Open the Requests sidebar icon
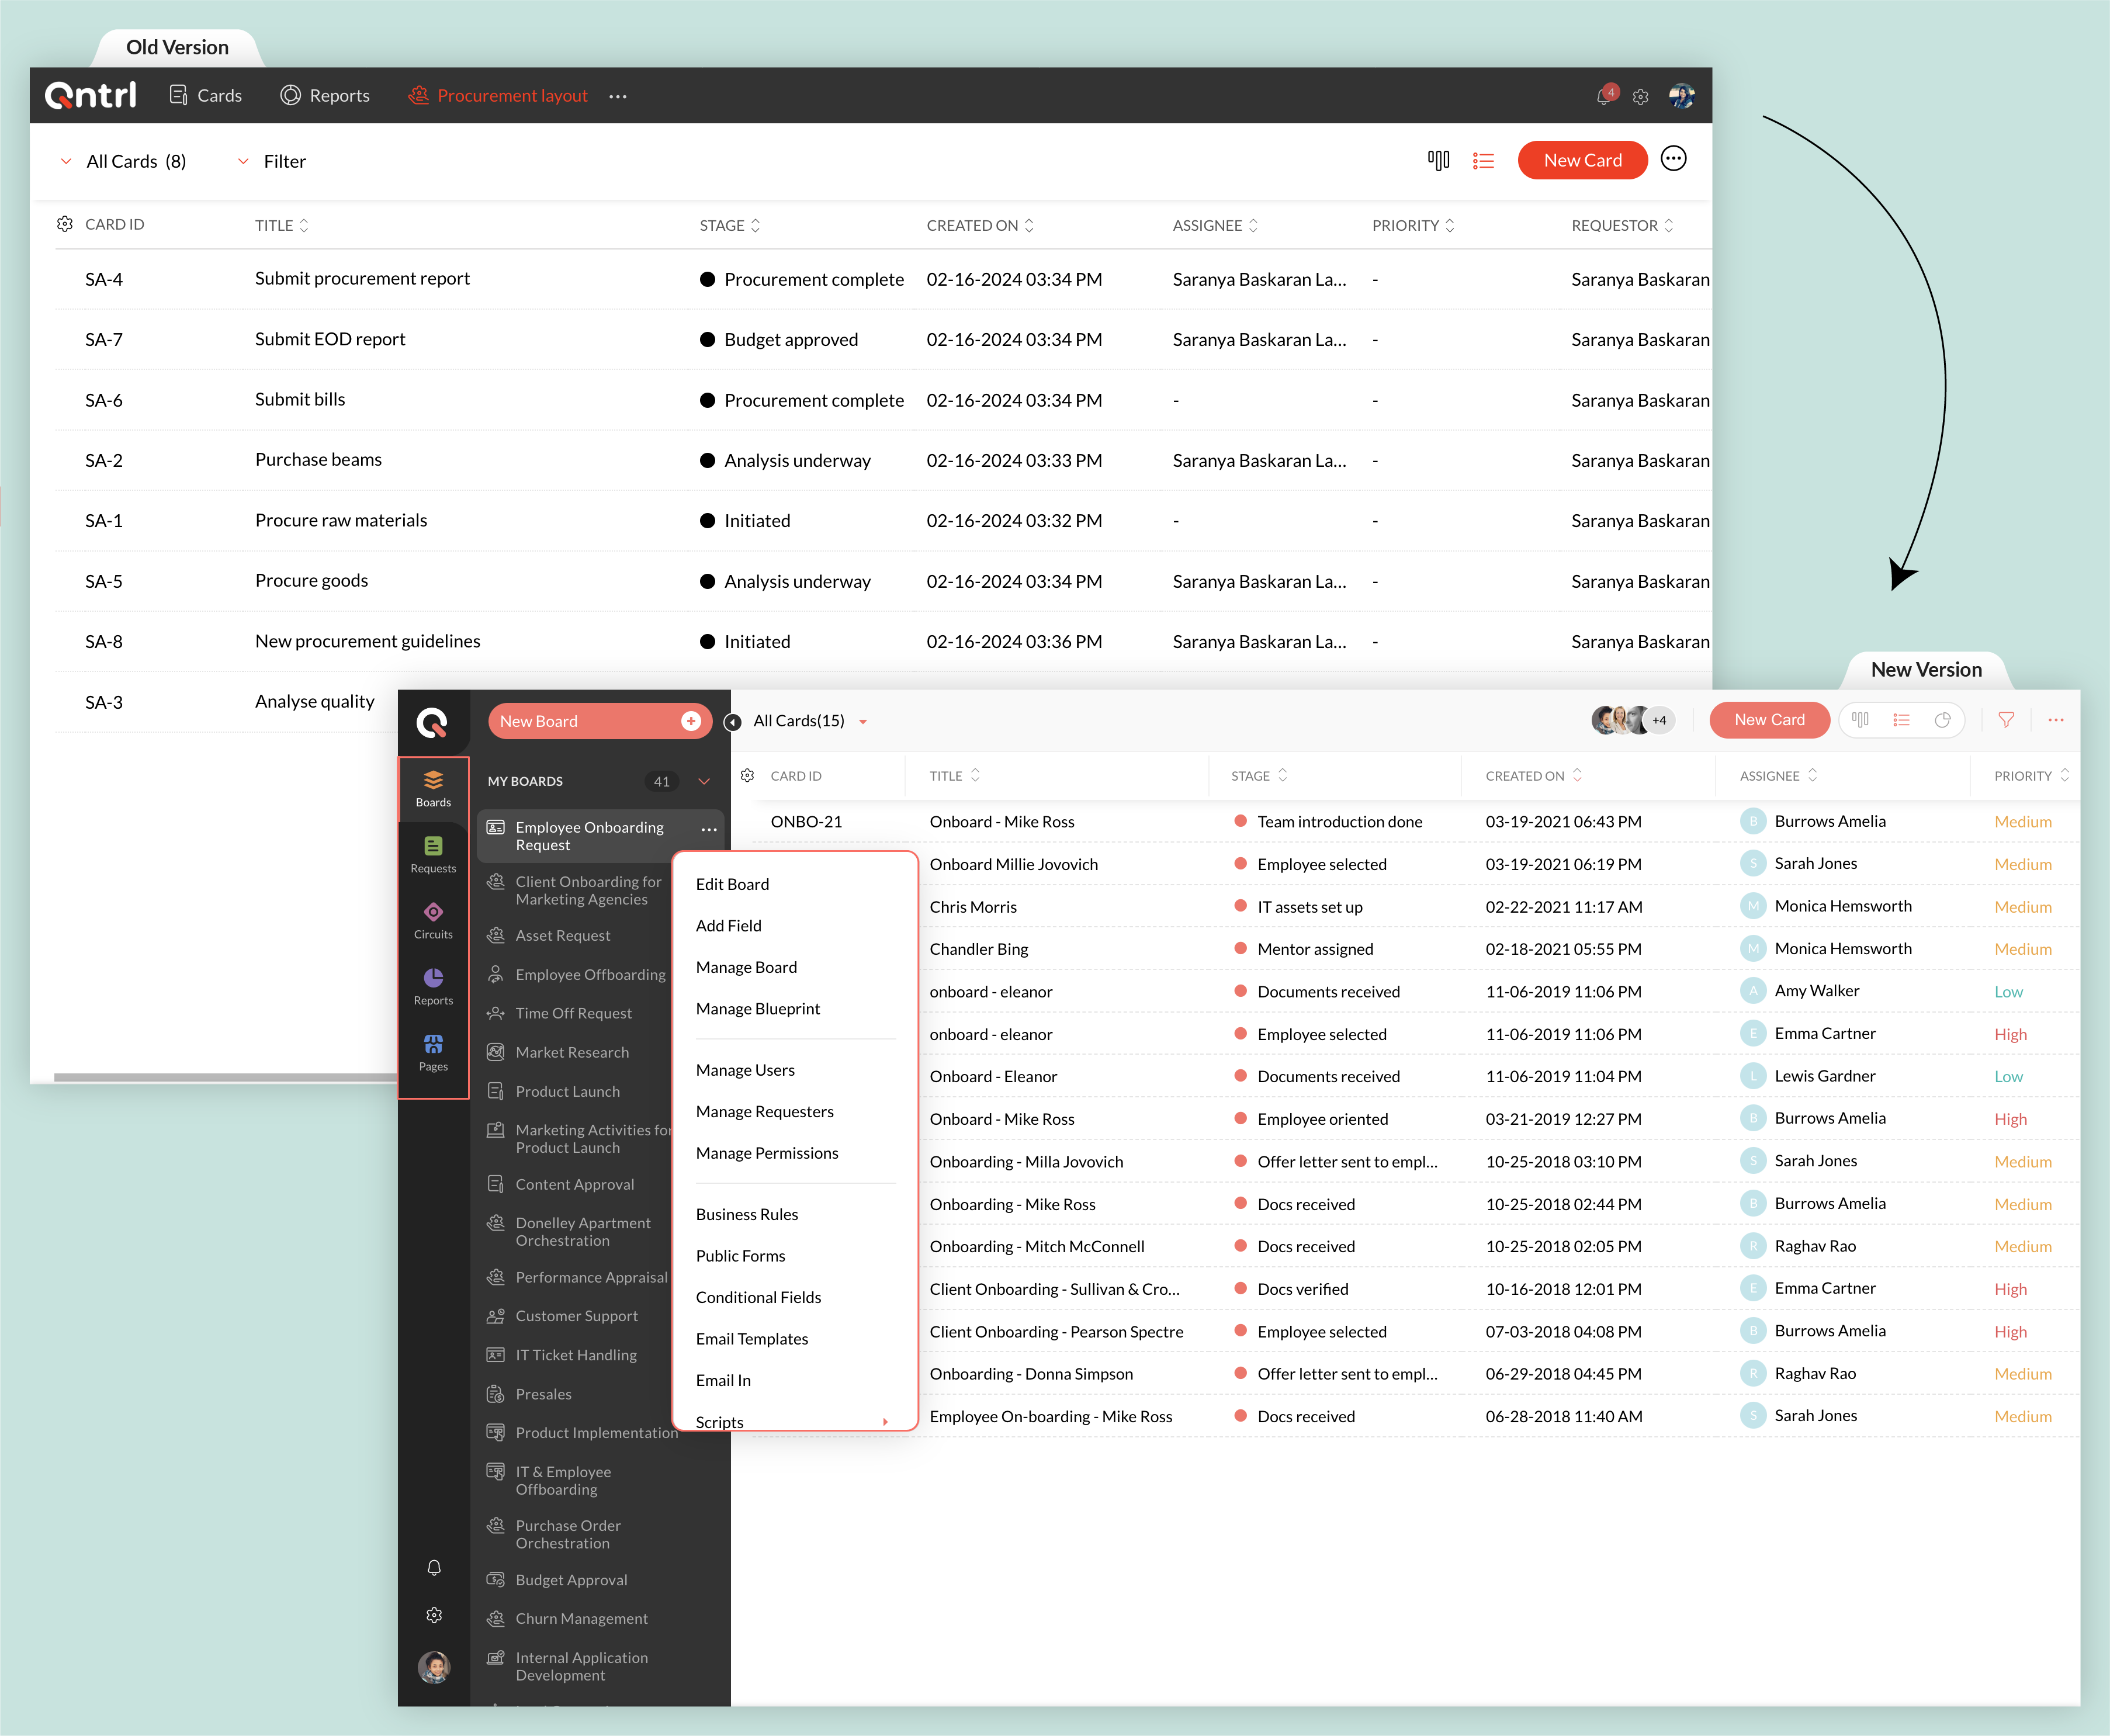The height and width of the screenshot is (1736, 2110). coord(433,854)
